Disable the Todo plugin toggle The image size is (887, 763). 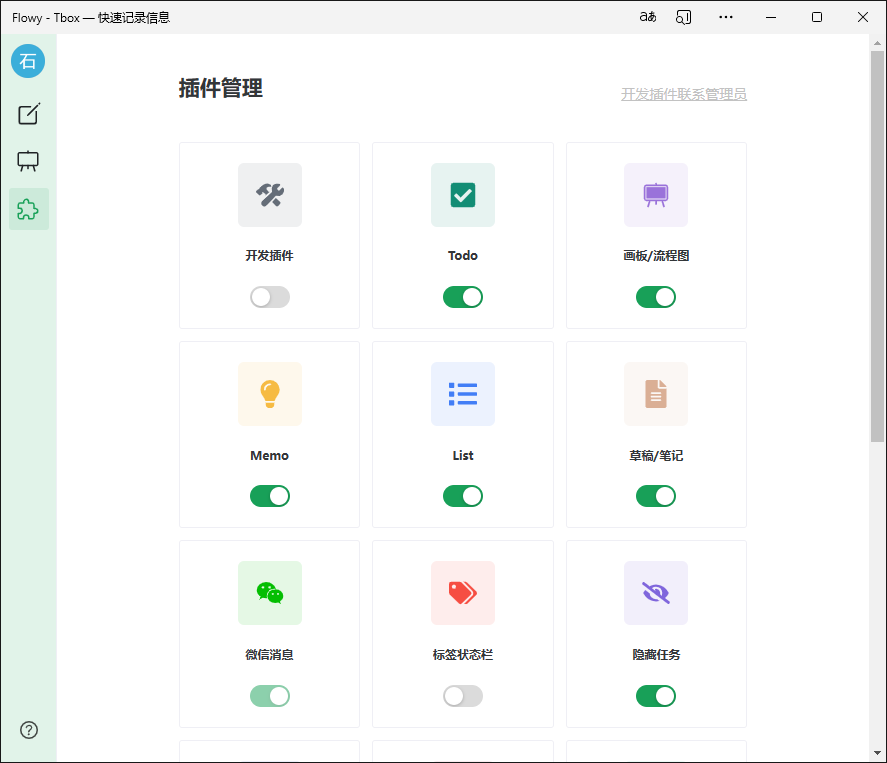pyautogui.click(x=462, y=297)
